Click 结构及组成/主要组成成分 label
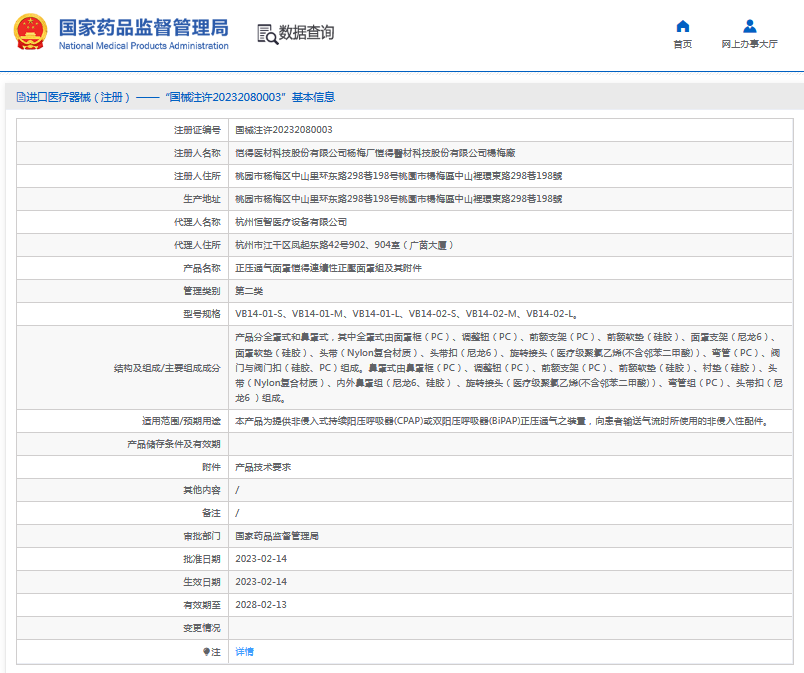The height and width of the screenshot is (673, 804). pos(167,368)
